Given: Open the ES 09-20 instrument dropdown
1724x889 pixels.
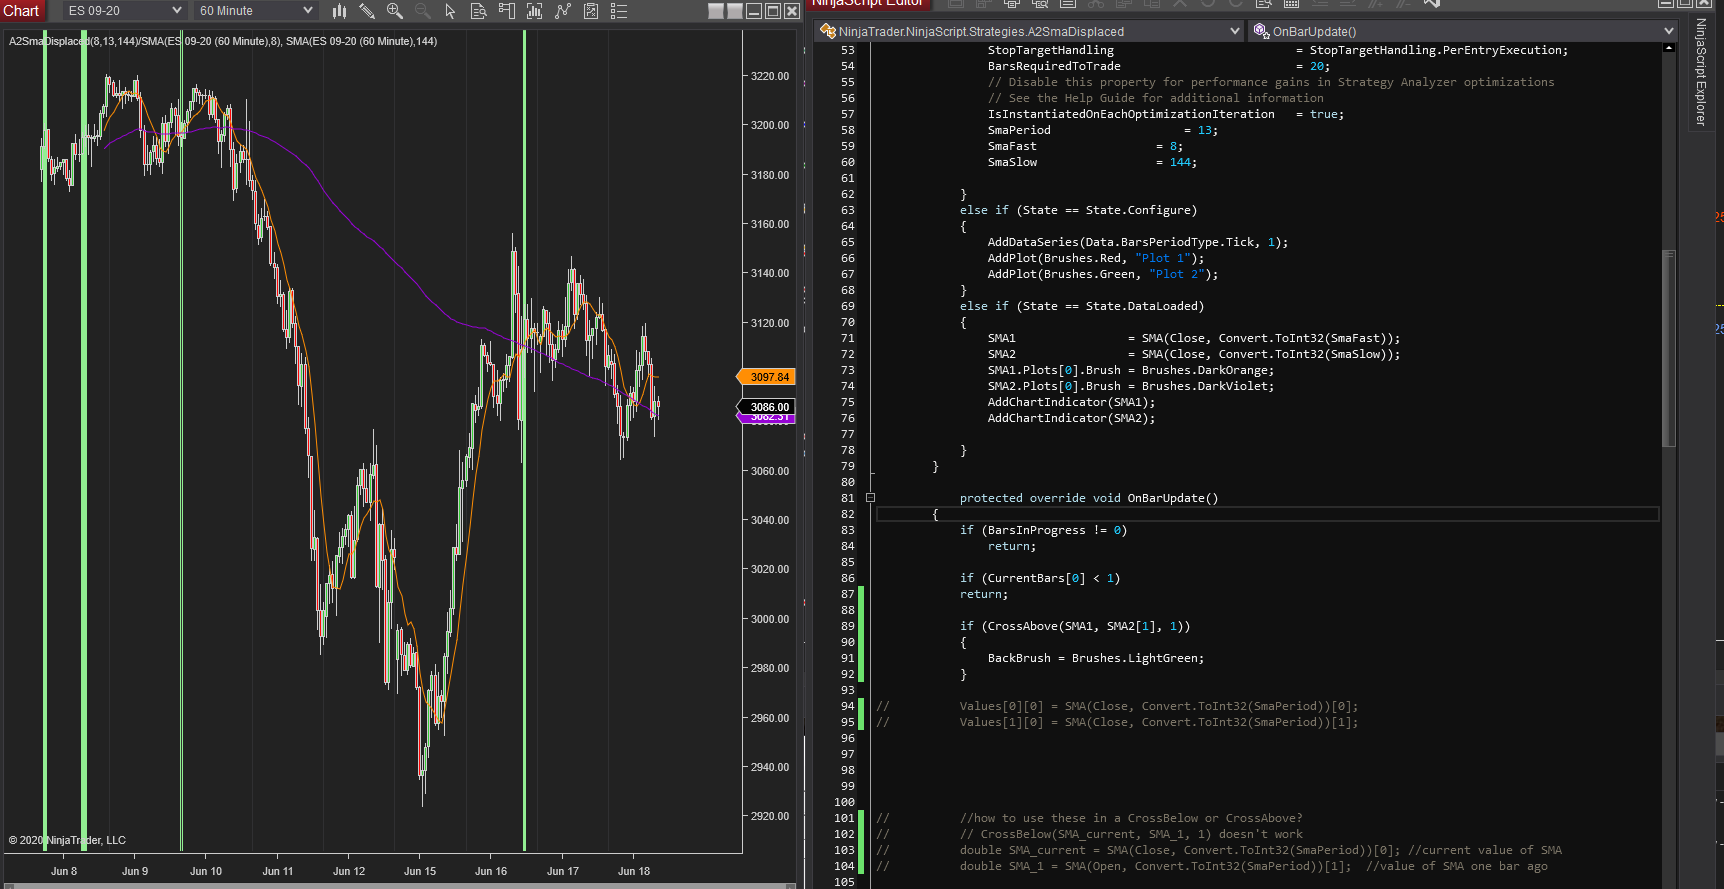Looking at the screenshot, I should click(125, 11).
